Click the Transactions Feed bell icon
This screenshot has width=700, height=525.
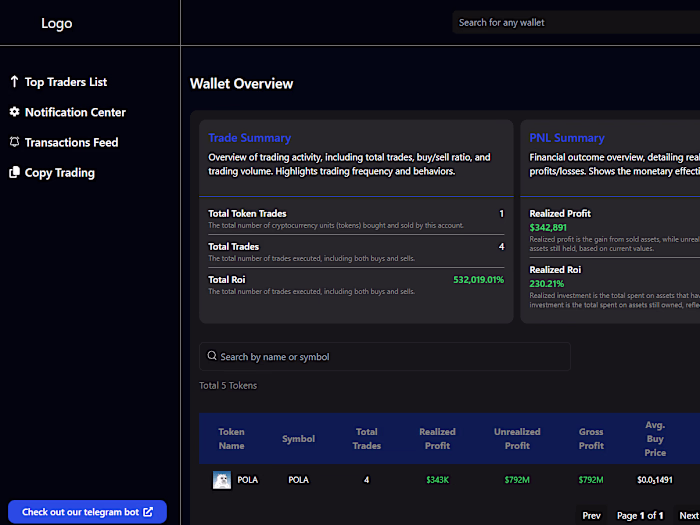[x=14, y=142]
